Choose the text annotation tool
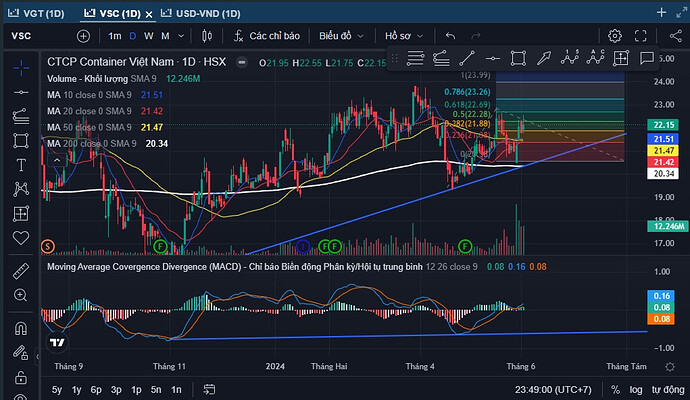The width and height of the screenshot is (690, 400). click(21, 164)
